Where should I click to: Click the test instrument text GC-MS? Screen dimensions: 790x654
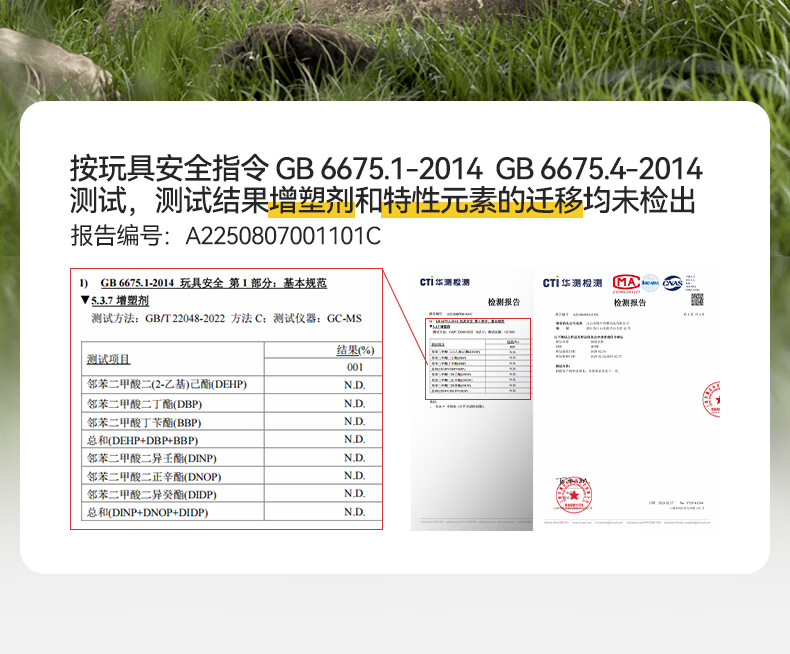tap(344, 318)
